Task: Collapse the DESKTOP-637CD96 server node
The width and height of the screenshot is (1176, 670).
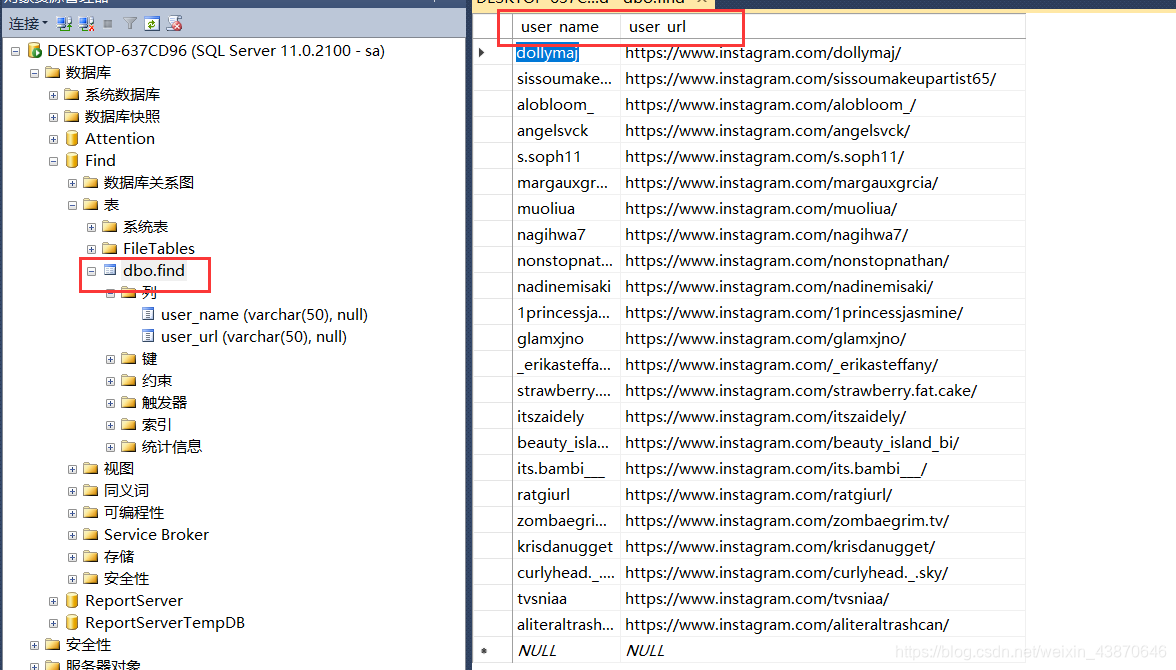Action: [x=15, y=51]
